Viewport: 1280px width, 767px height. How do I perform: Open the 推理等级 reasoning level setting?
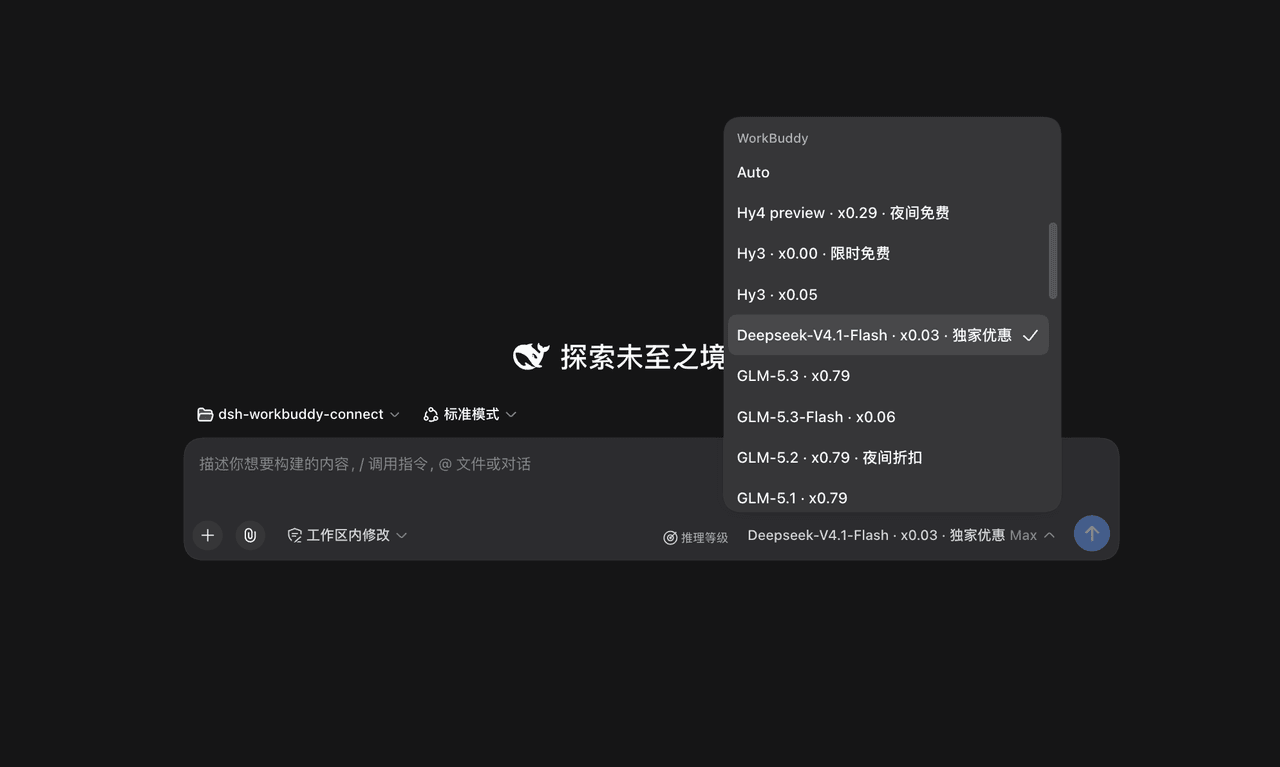tap(696, 537)
